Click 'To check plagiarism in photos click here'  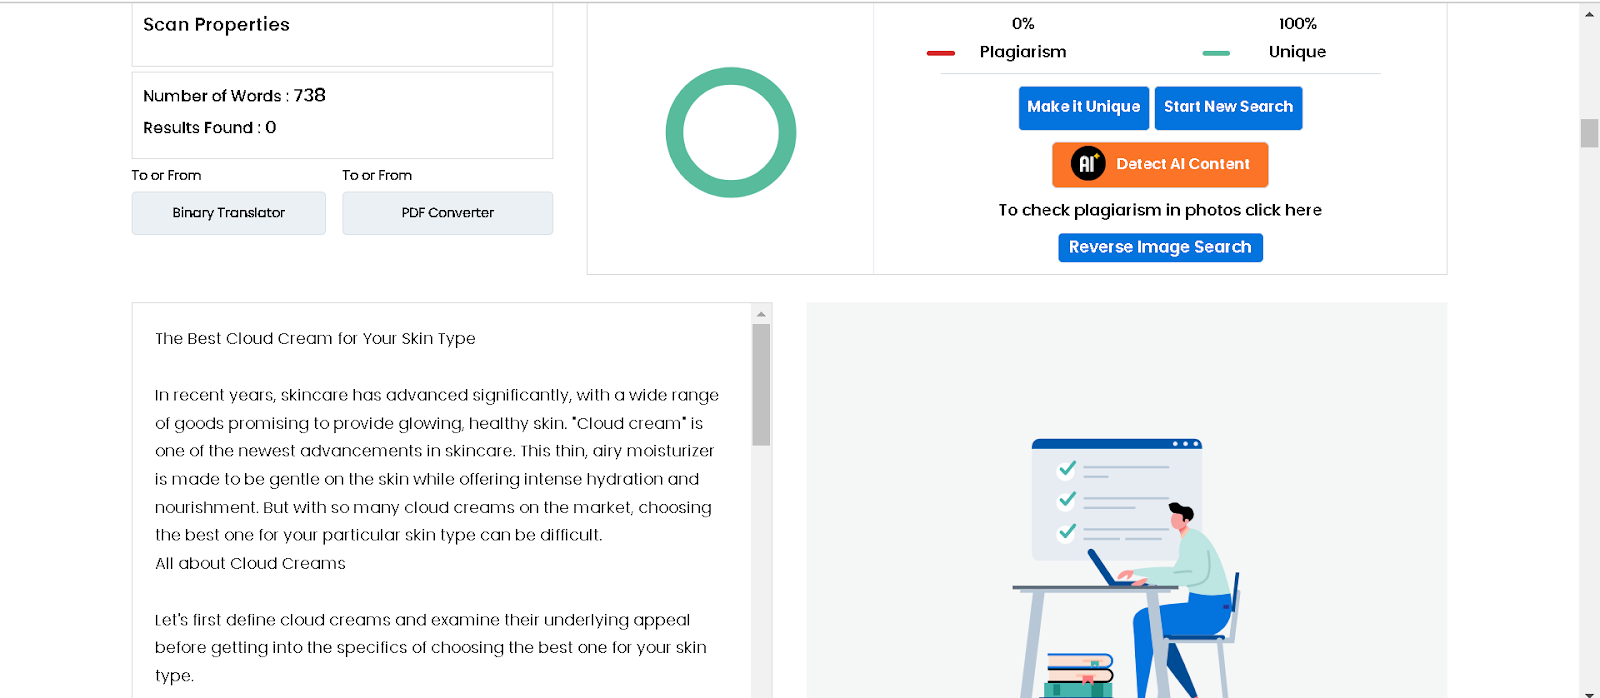pyautogui.click(x=1160, y=210)
